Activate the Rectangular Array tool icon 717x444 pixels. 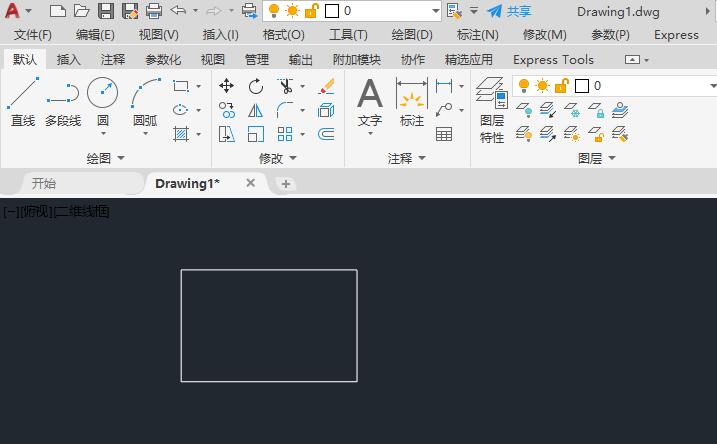tap(285, 134)
